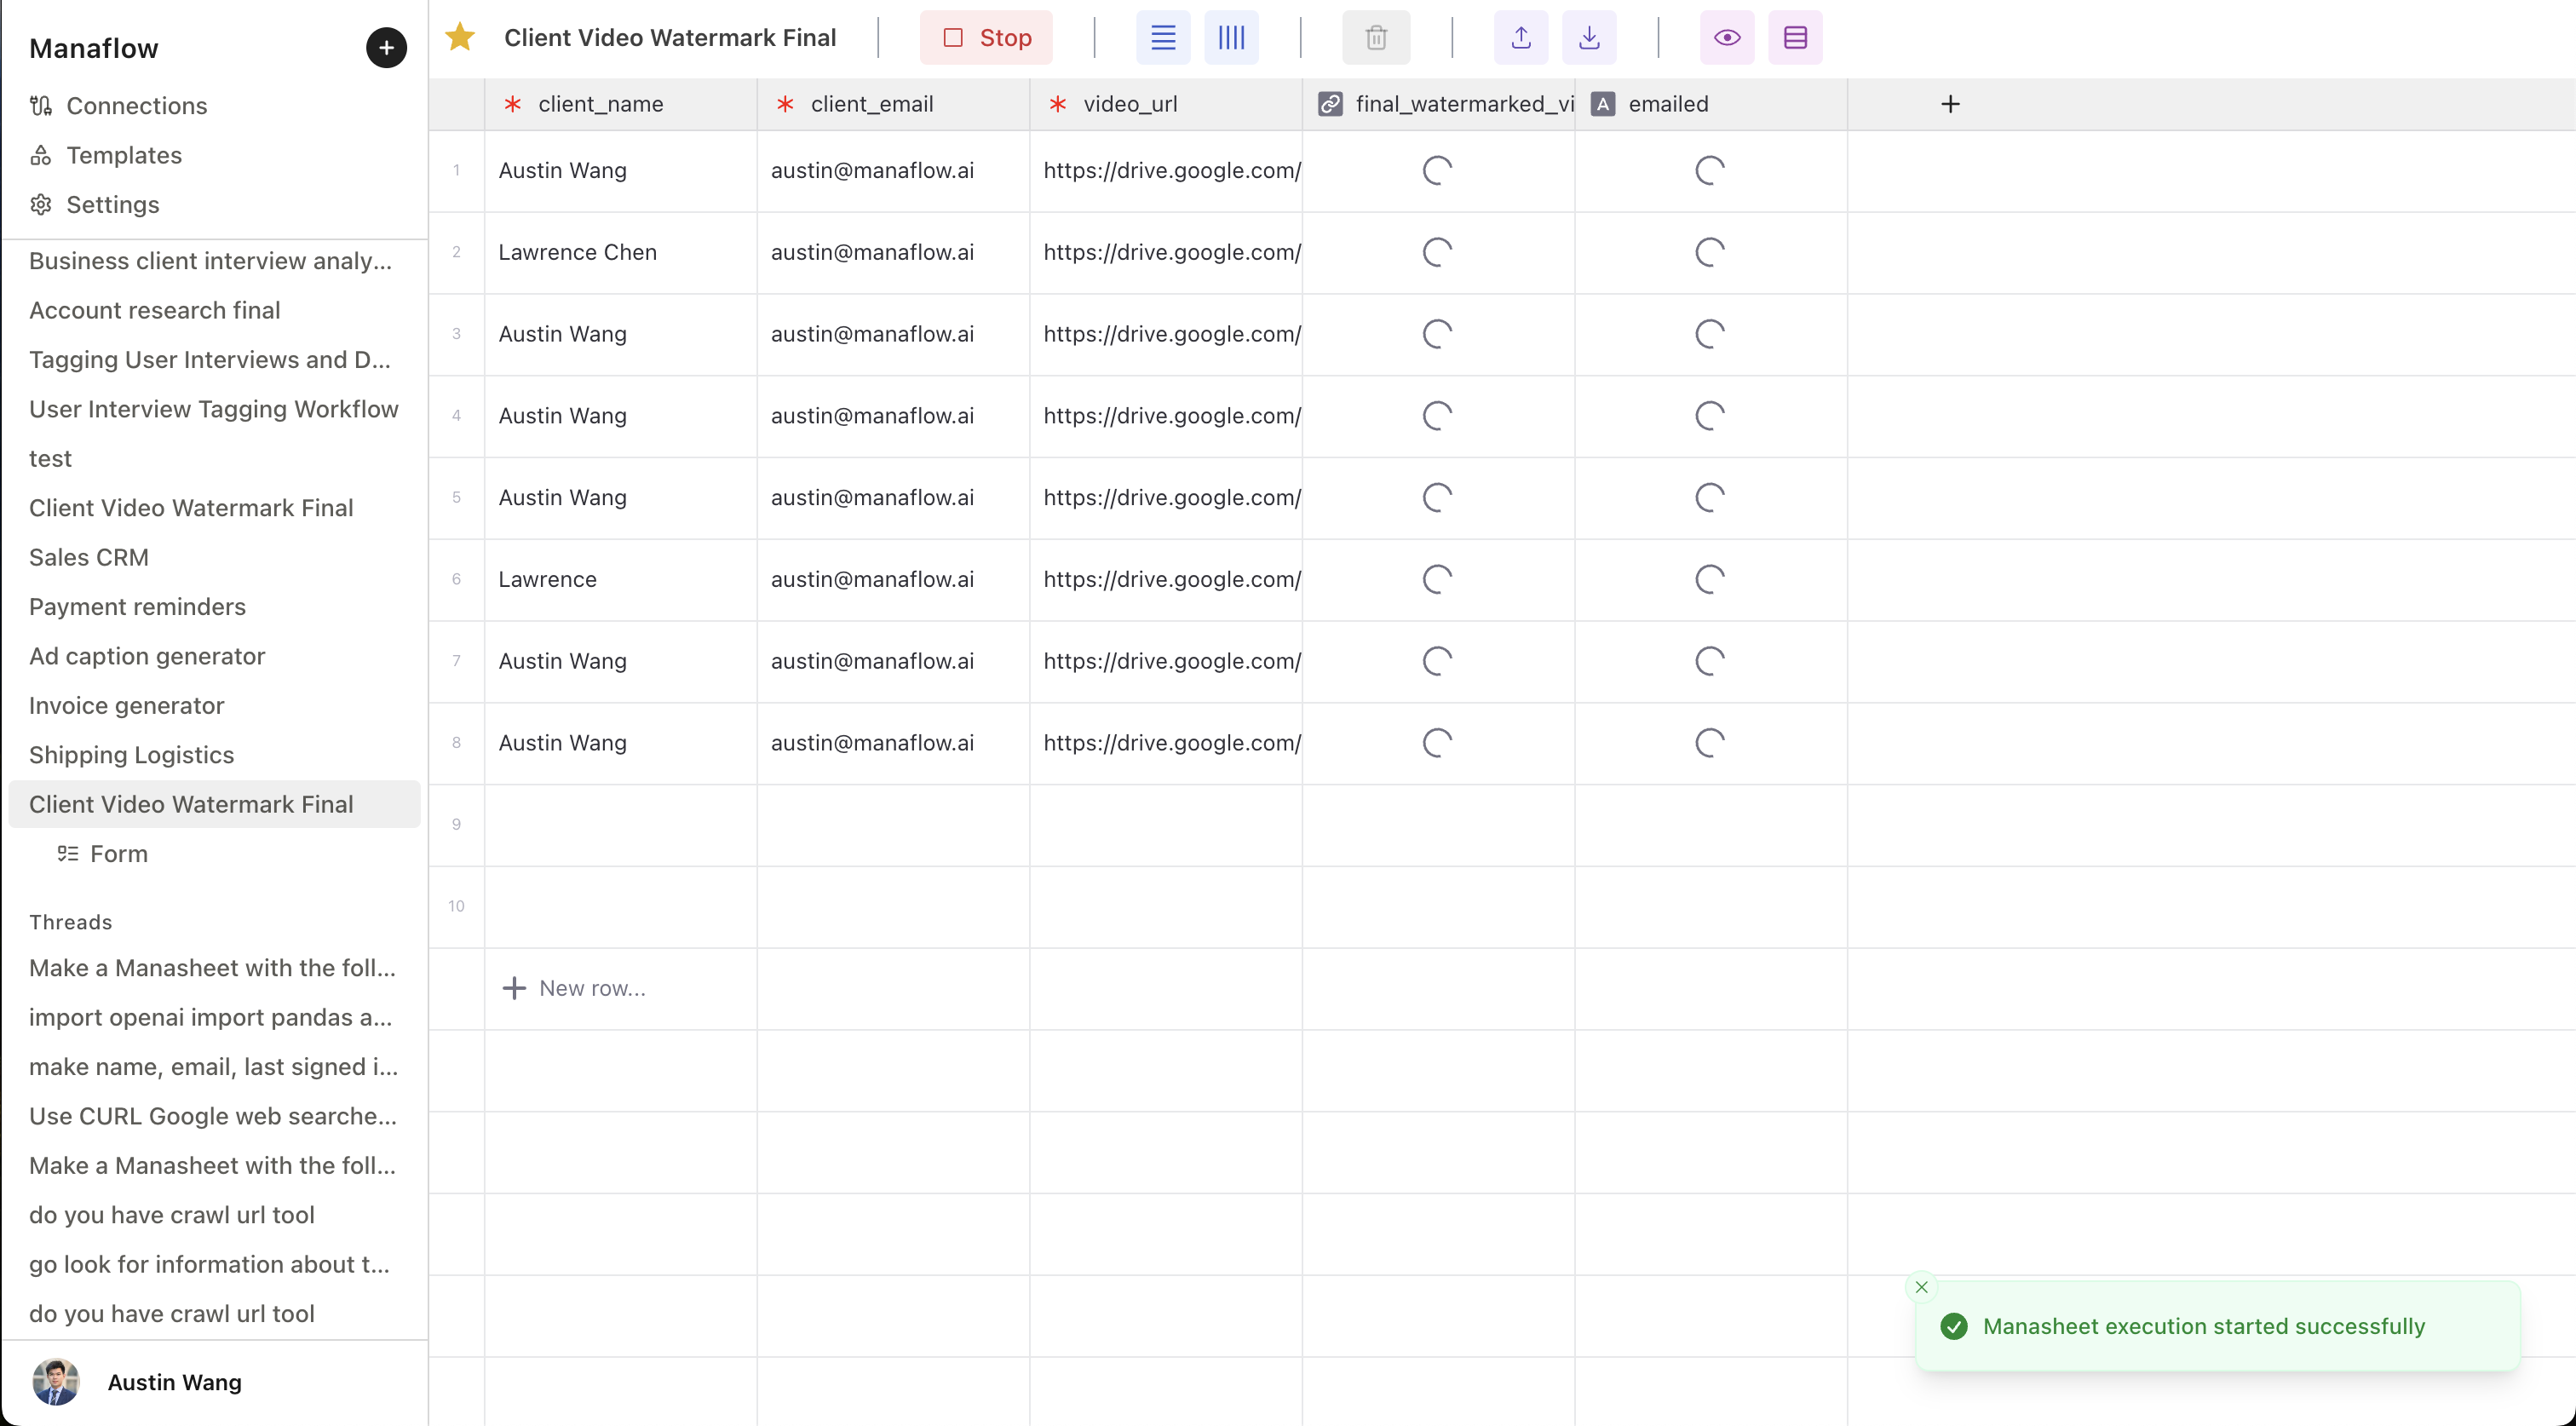Click the Templates shapes icon

pos(41,155)
